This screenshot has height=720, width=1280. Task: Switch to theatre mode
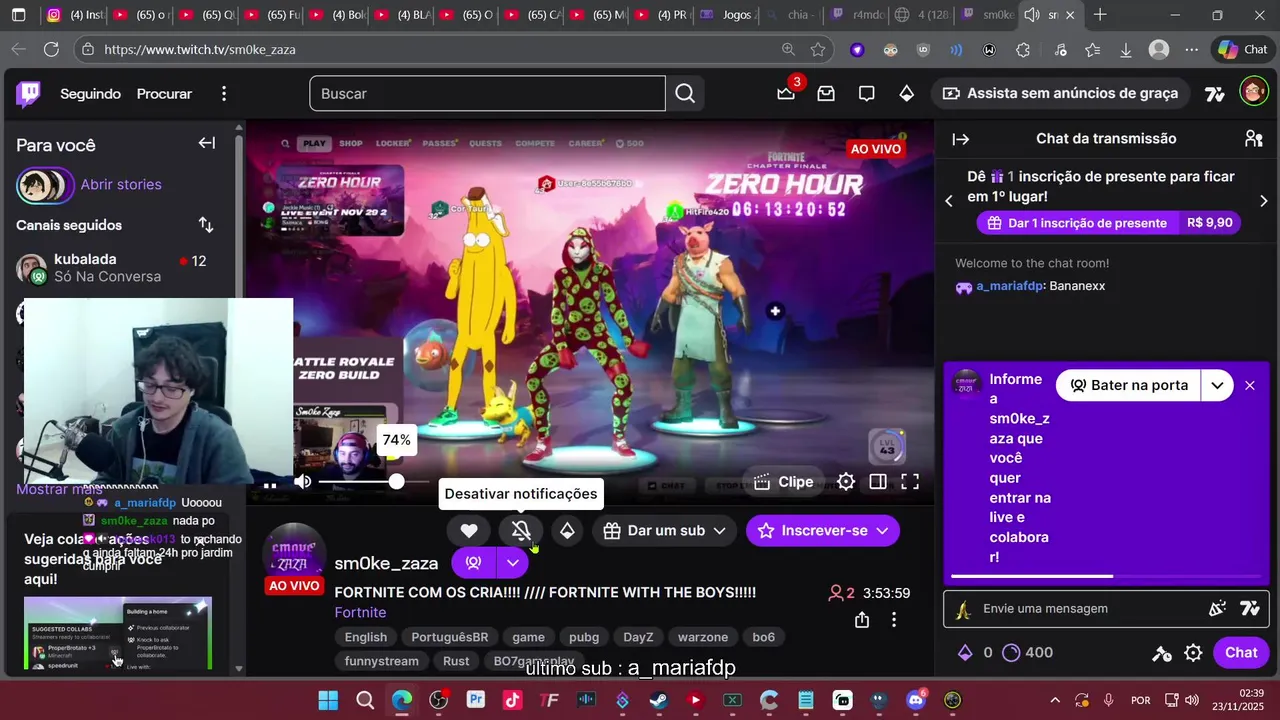click(878, 482)
